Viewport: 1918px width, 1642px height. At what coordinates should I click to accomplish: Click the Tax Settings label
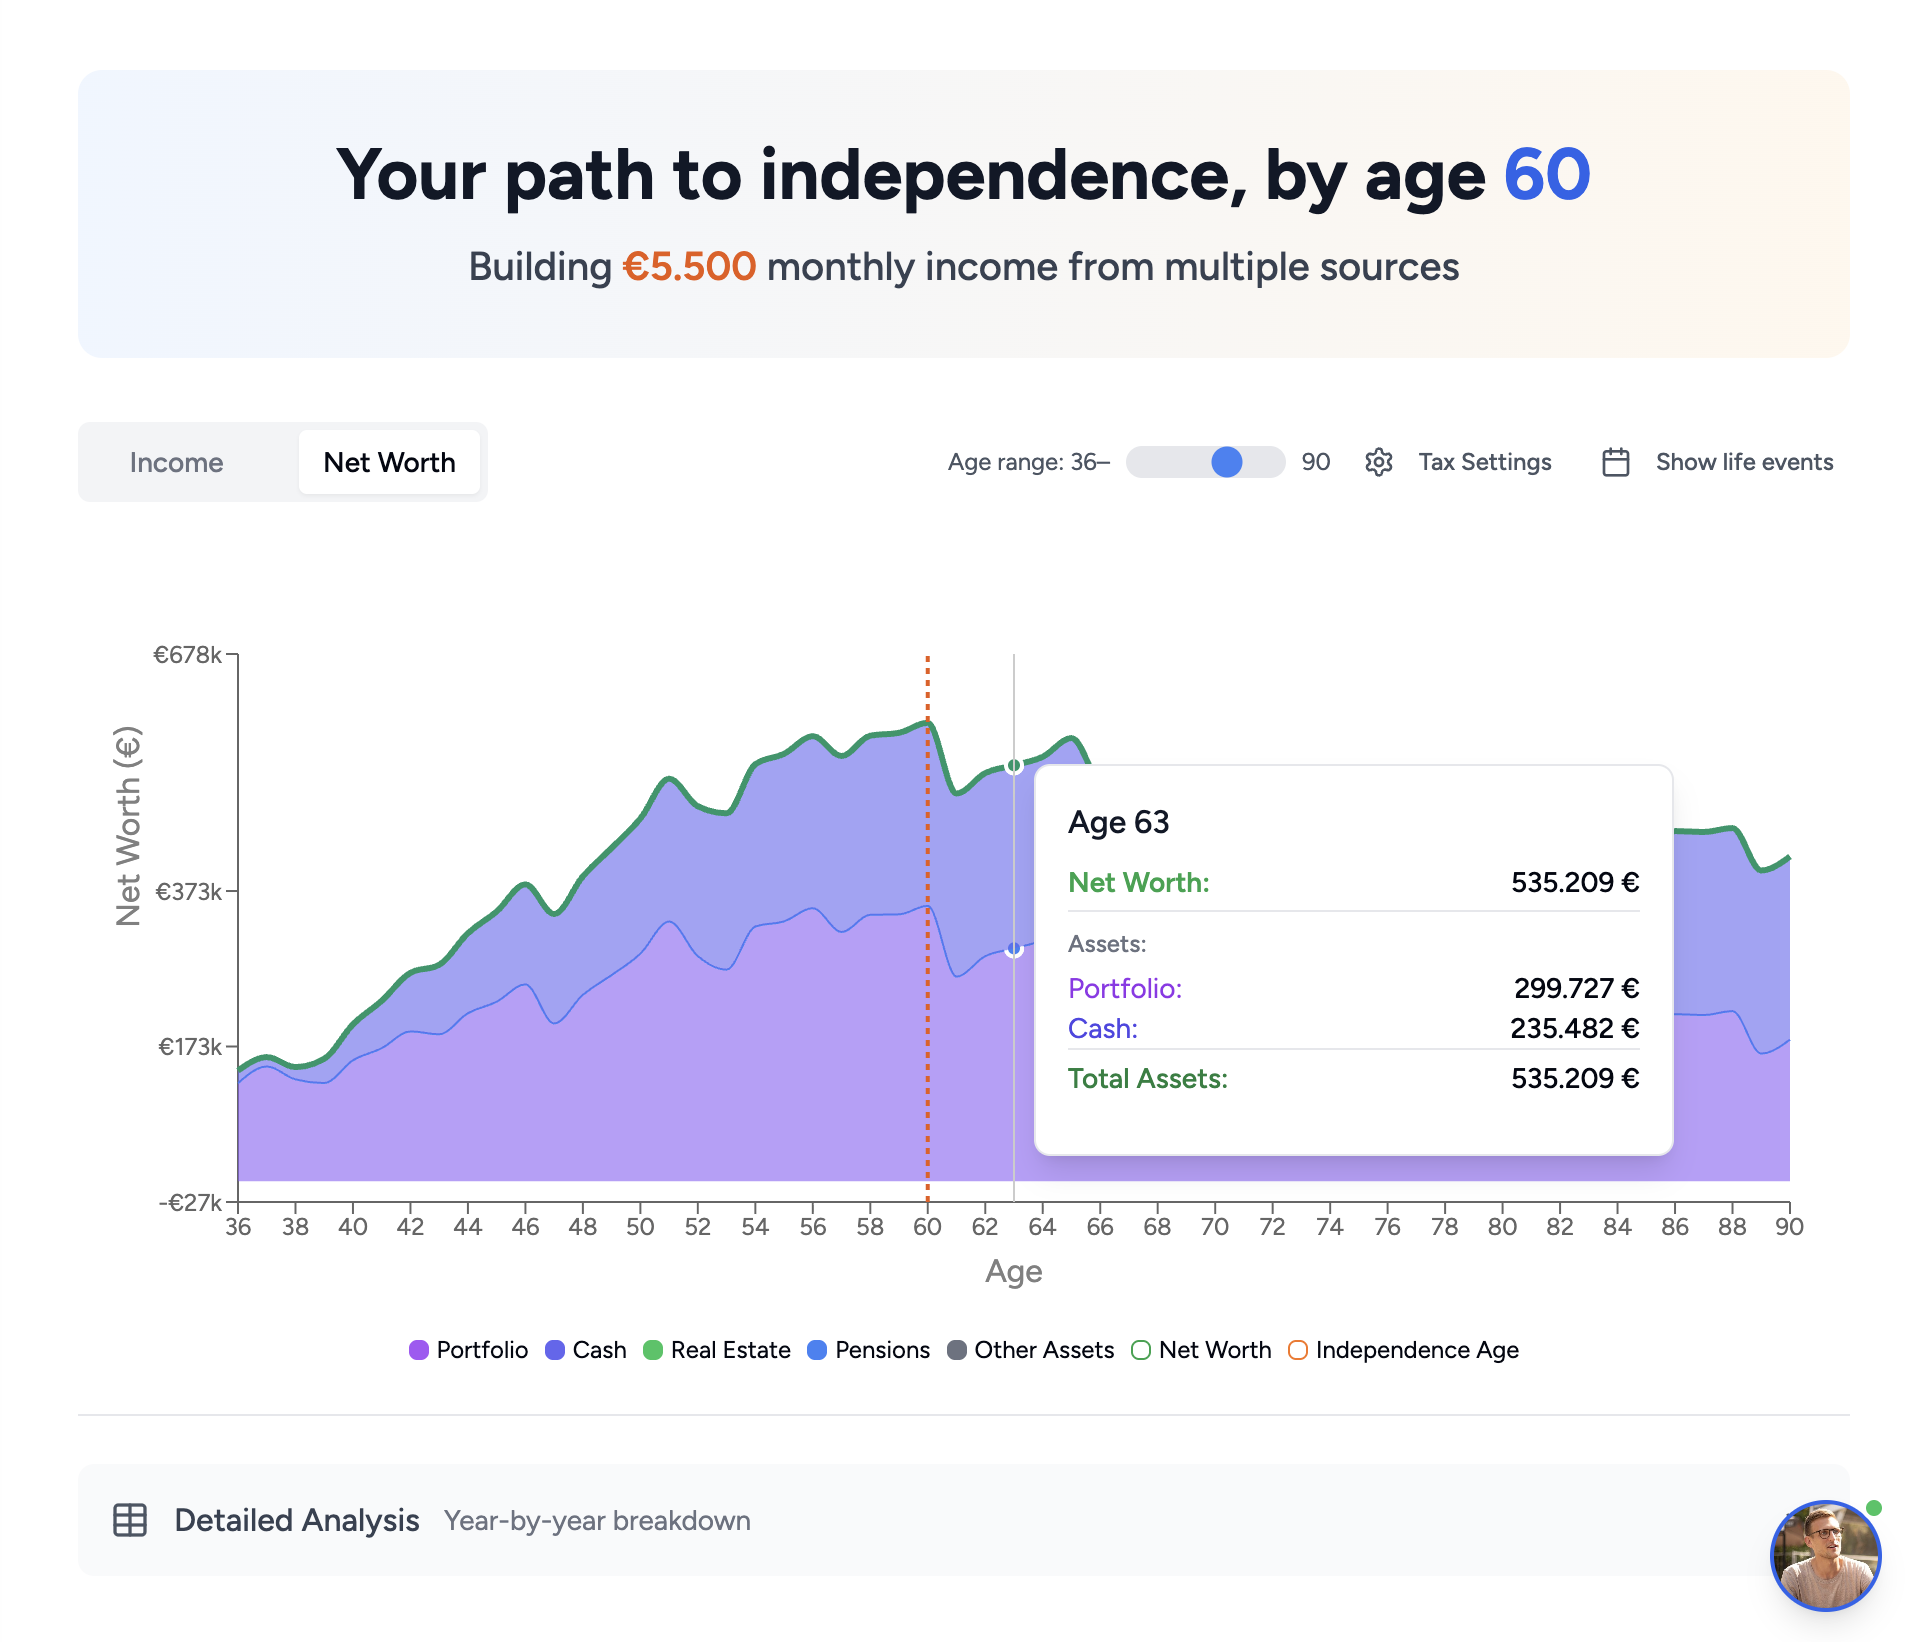(x=1485, y=461)
